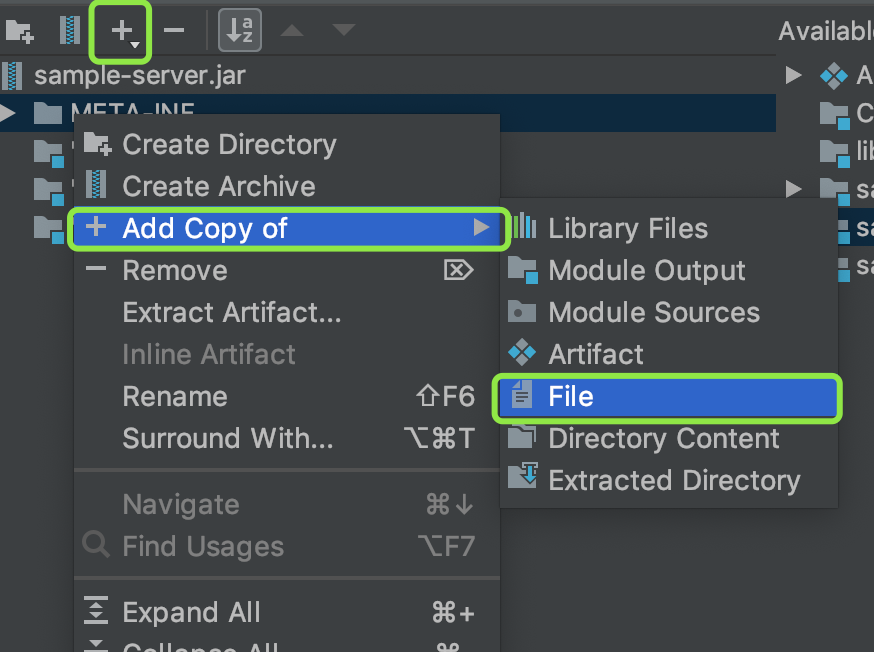The image size is (874, 652).
Task: Select Library Files from the submenu
Action: click(x=628, y=229)
